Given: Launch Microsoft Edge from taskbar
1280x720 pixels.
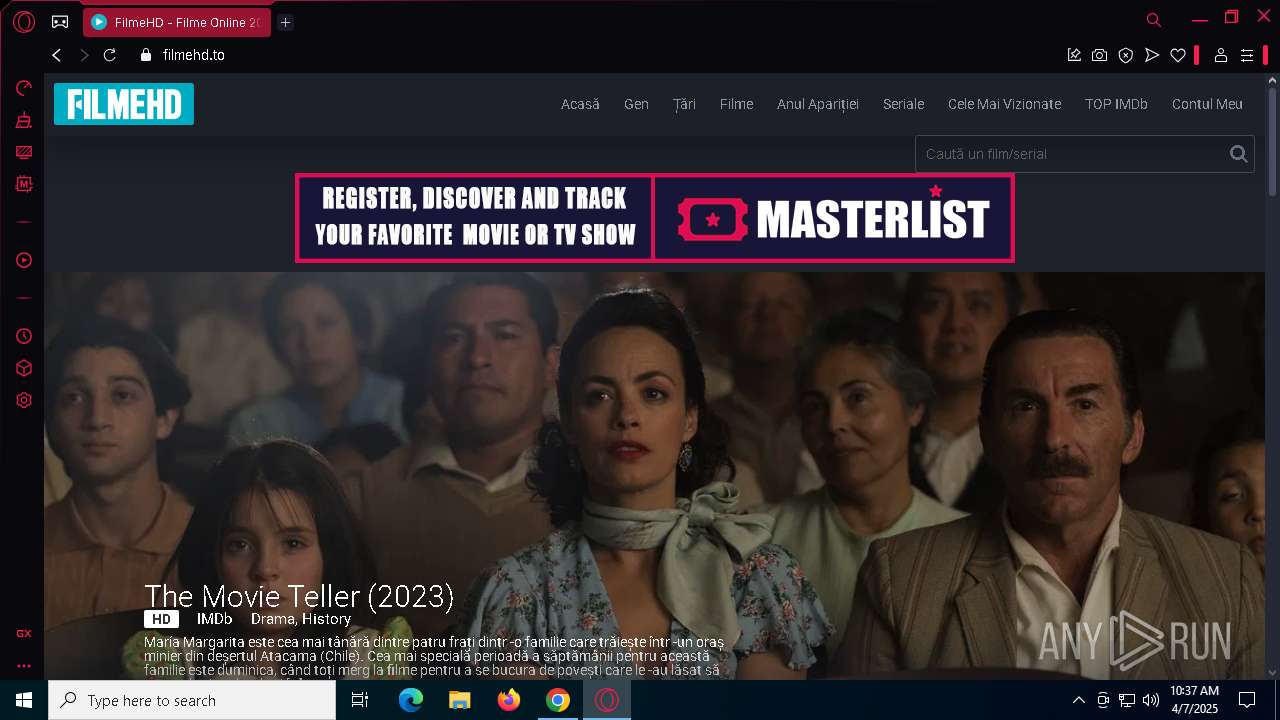Looking at the screenshot, I should [411, 700].
